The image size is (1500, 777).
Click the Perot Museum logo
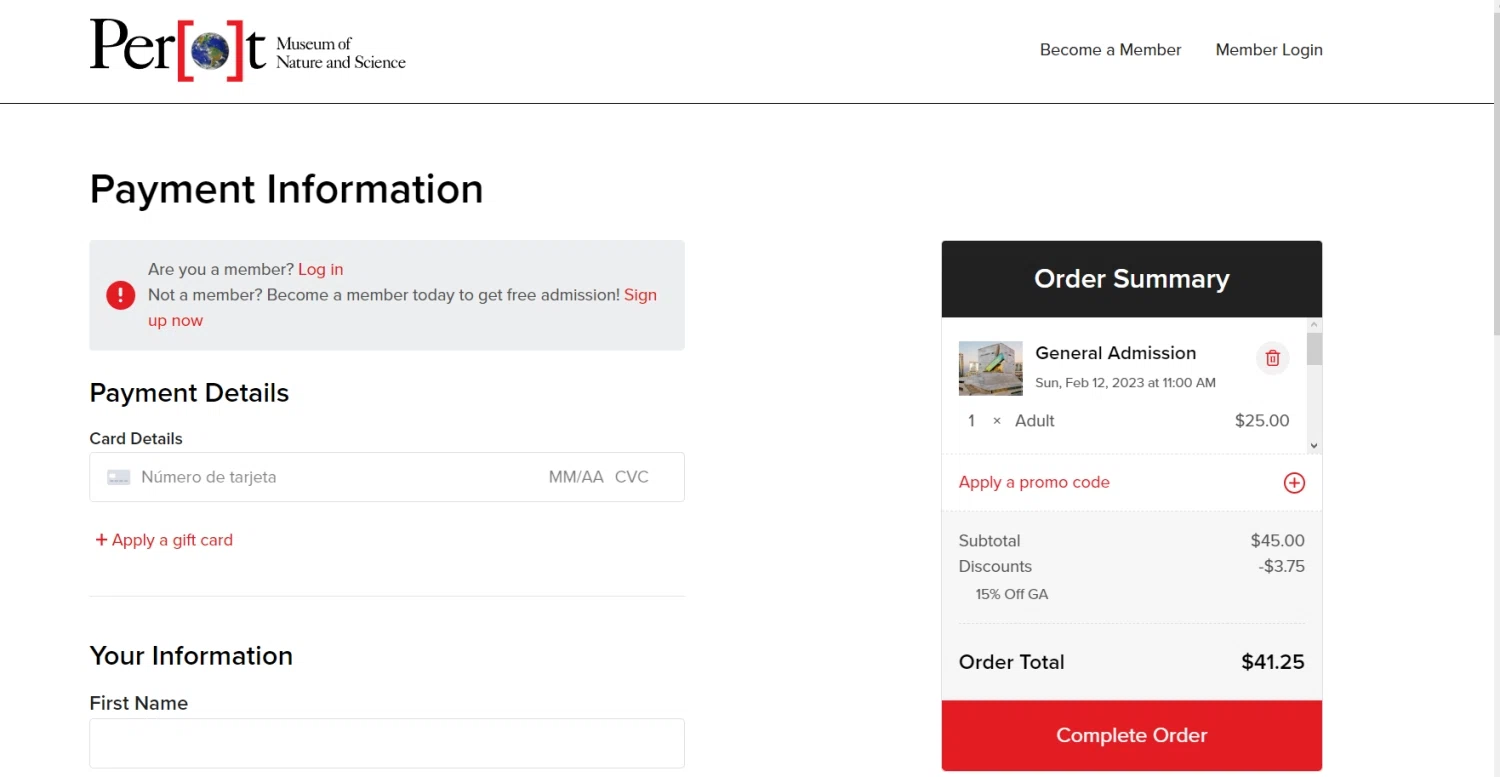[x=247, y=50]
